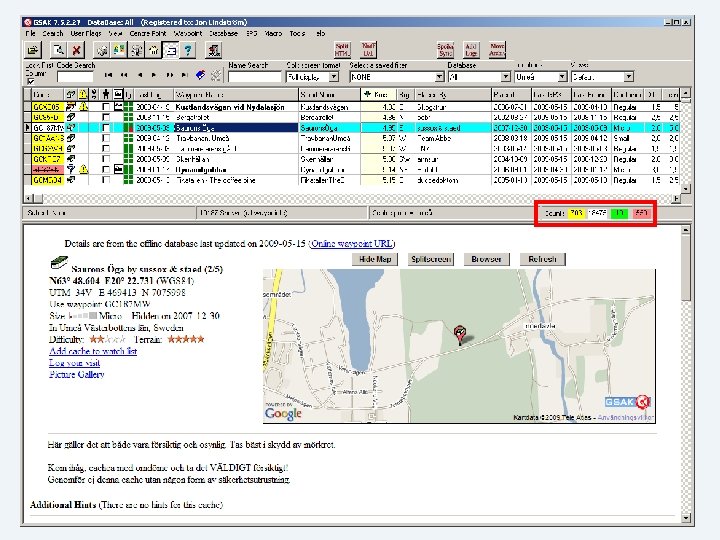The height and width of the screenshot is (540, 720).
Task: Click the red X delete toolbar icon
Action: tap(76, 50)
